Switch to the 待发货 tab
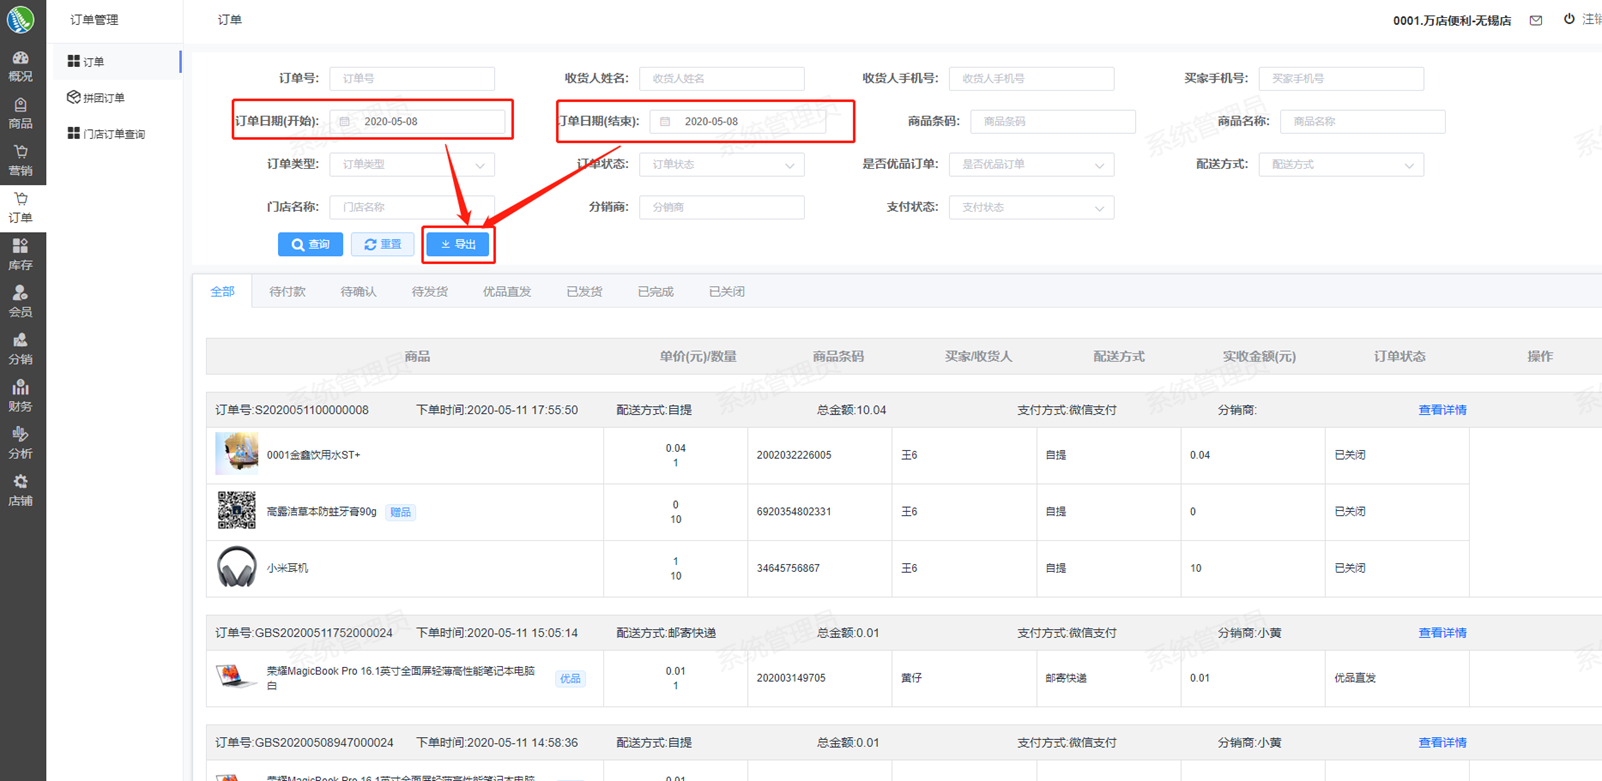This screenshot has width=1602, height=781. click(x=430, y=292)
